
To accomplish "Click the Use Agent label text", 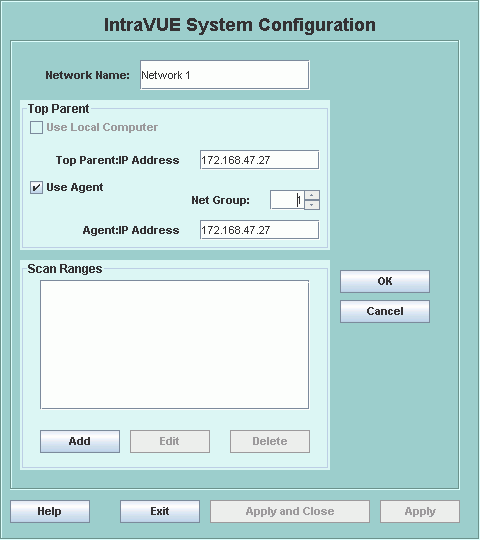I will (75, 187).
